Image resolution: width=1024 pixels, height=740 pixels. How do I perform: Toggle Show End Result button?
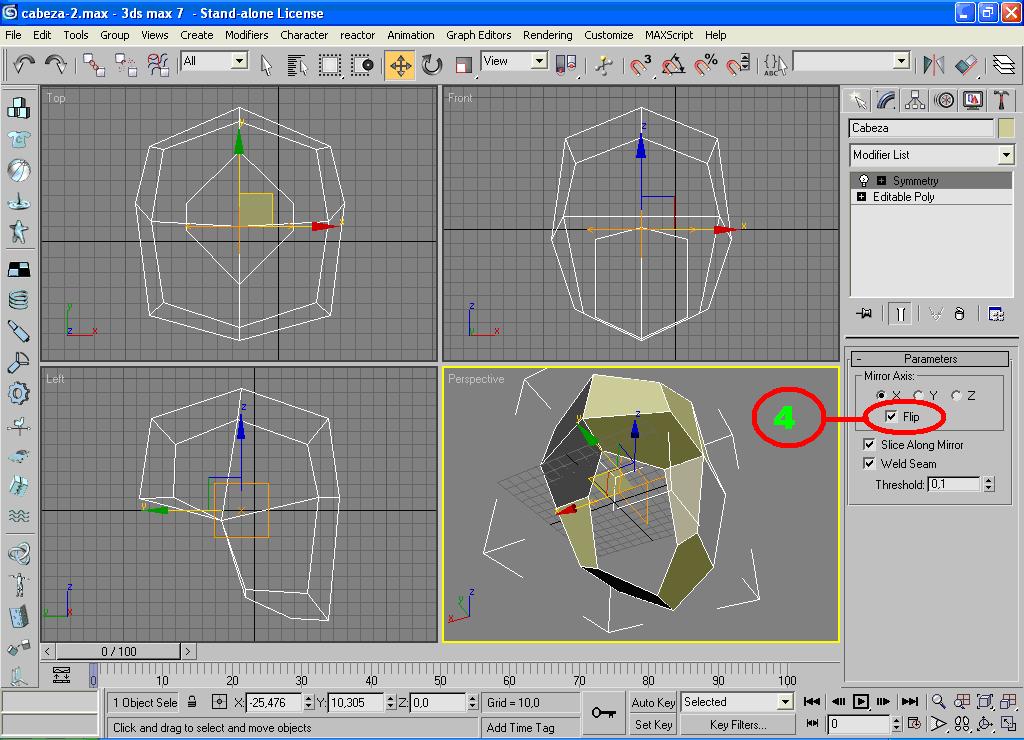point(900,314)
